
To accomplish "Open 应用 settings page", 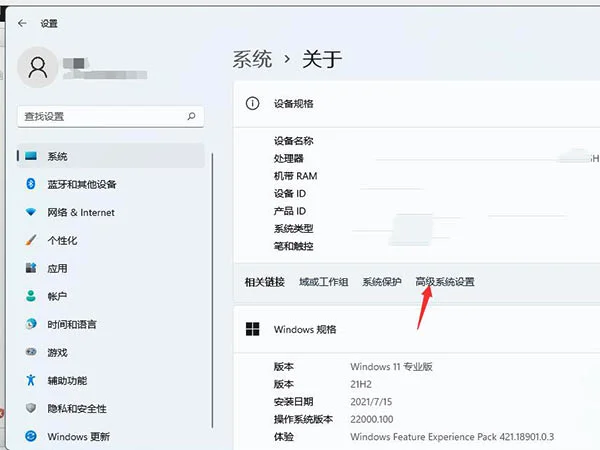I will coord(111,268).
